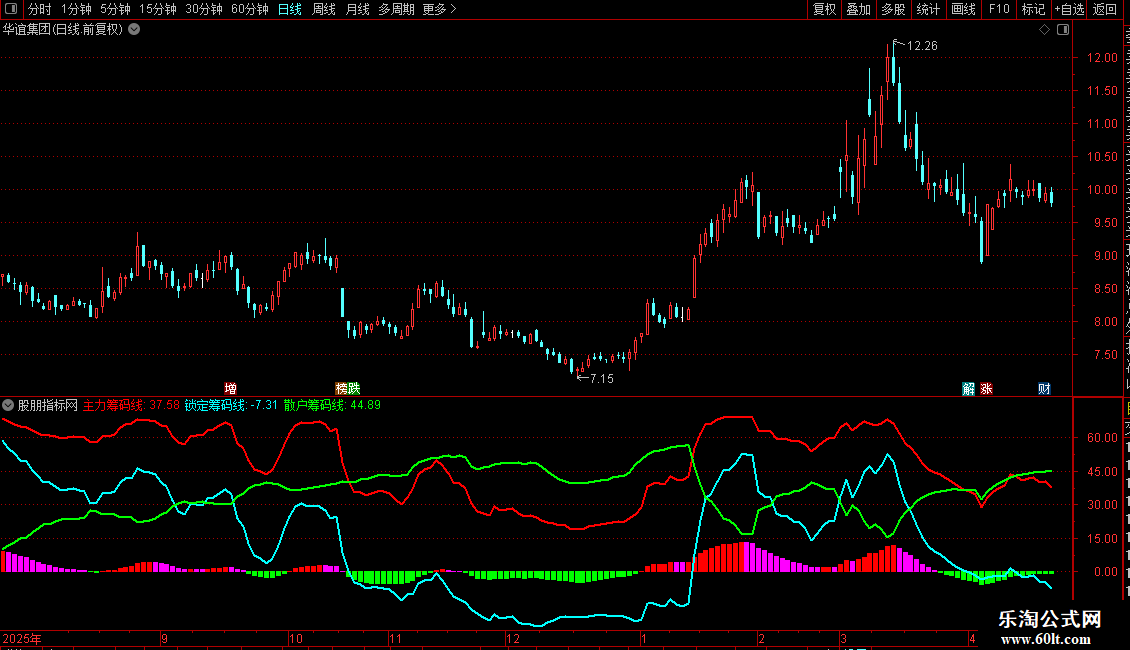Expand indicator menu beside 股朋指标网
This screenshot has height=650, width=1130.
point(8,405)
